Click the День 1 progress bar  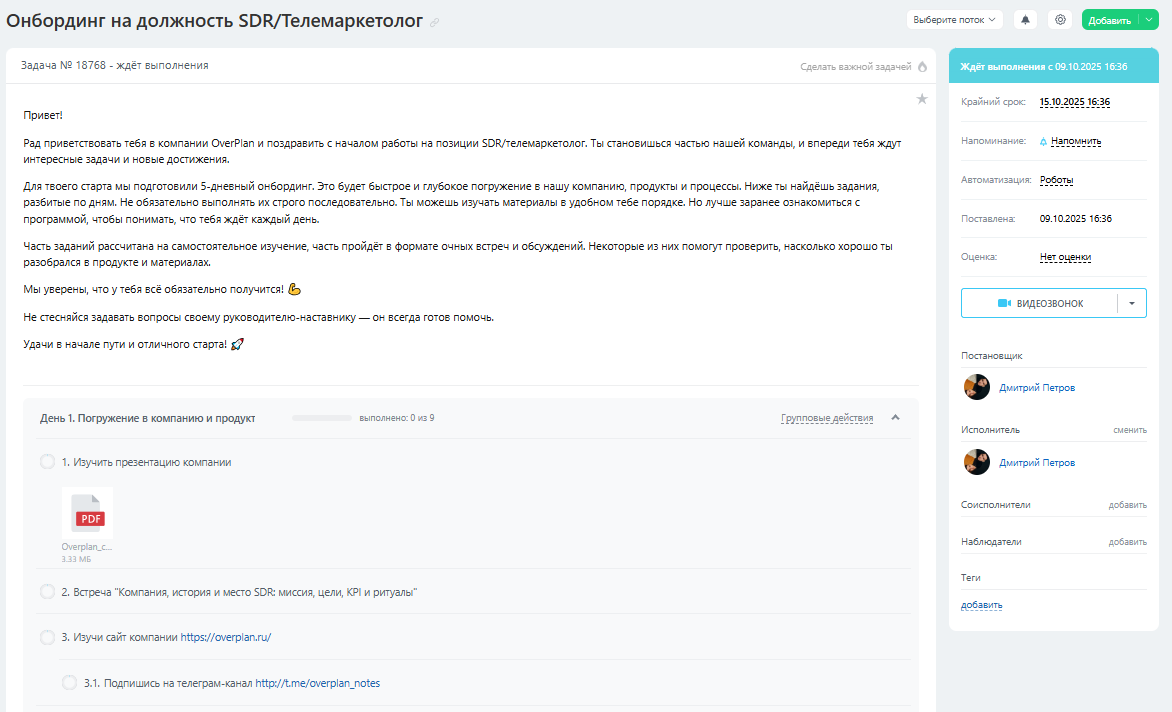[321, 418]
